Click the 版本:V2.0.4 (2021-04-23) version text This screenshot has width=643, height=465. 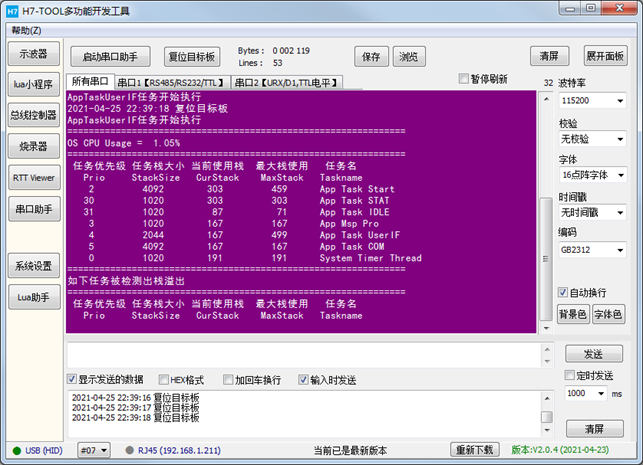[x=560, y=450]
